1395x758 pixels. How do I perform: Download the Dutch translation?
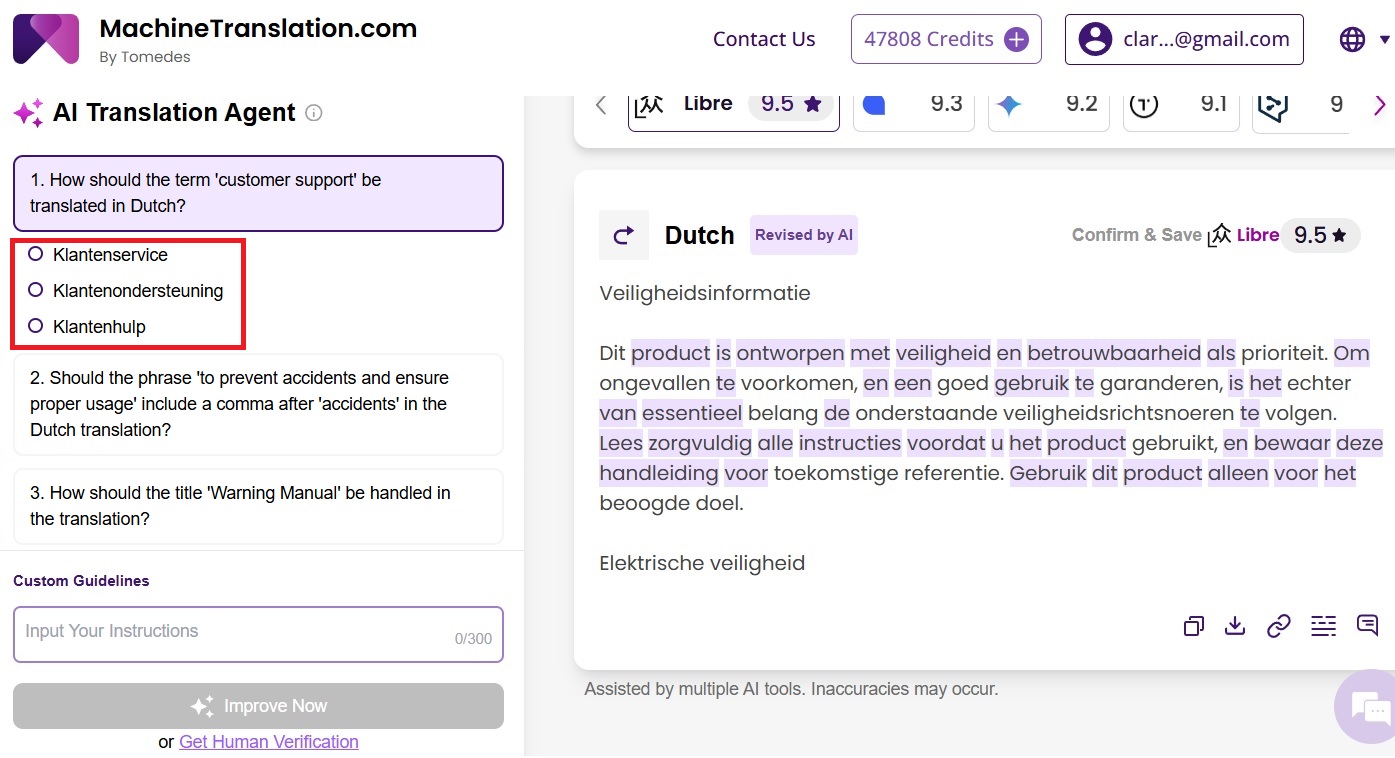pos(1235,626)
